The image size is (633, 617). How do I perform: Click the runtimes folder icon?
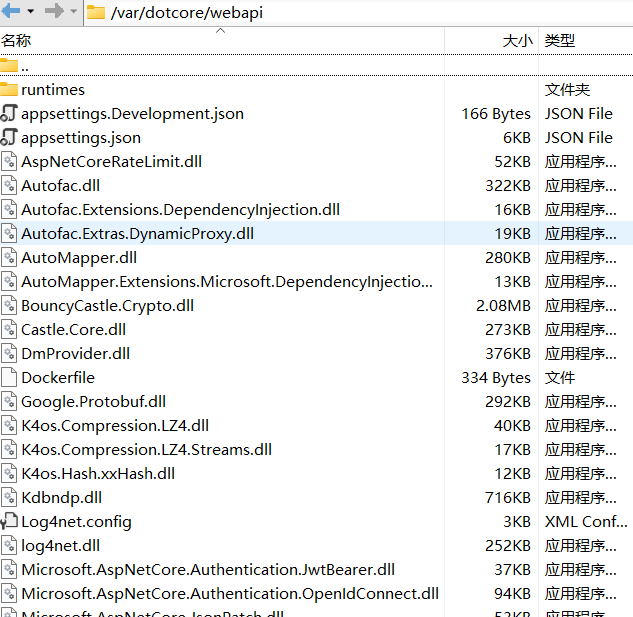[9, 89]
